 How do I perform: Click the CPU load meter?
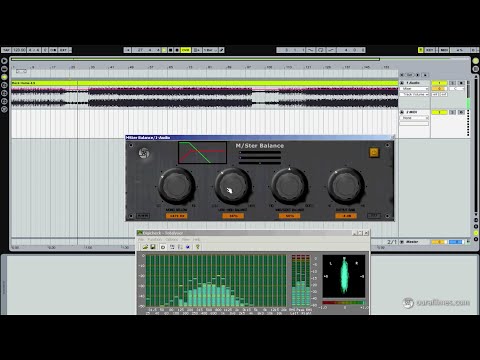460,50
